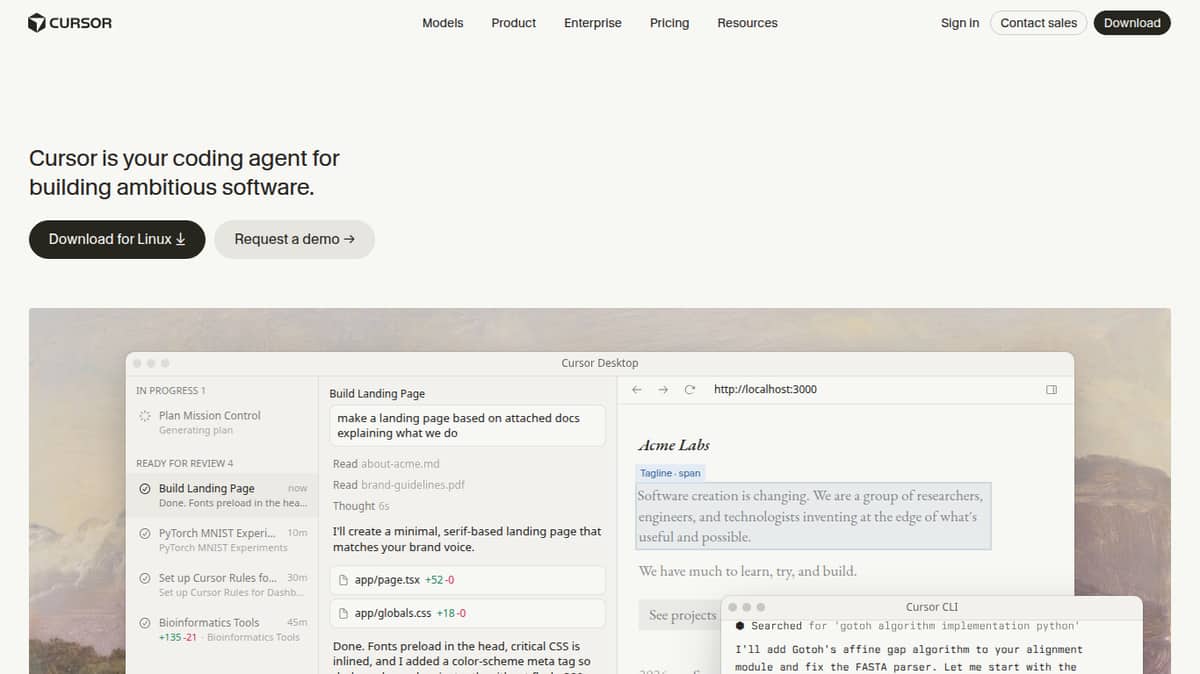
Task: Click the Acme Labs heading in preview
Action: point(673,445)
